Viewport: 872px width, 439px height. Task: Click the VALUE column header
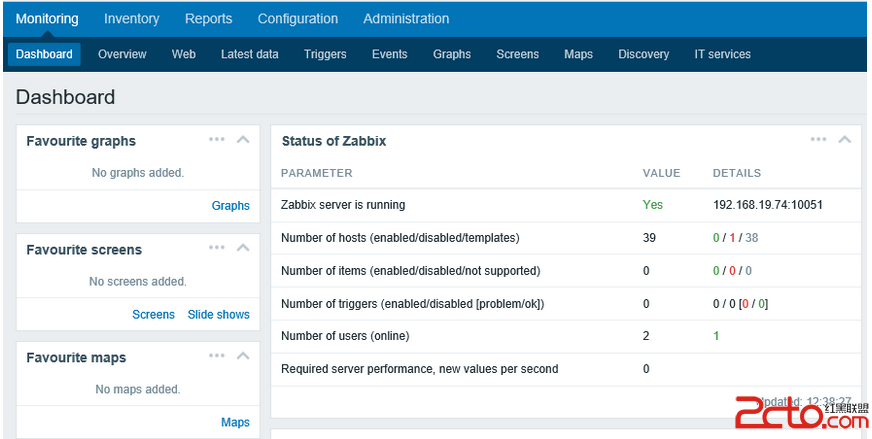point(661,173)
